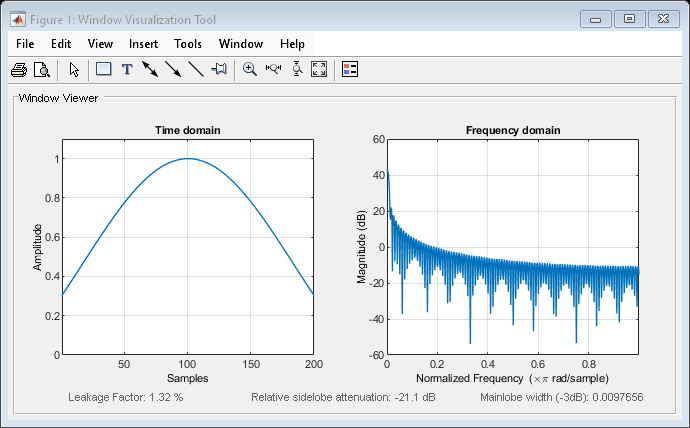Select the Edit Plot arrow pointer tool
The width and height of the screenshot is (690, 428).
tap(74, 70)
